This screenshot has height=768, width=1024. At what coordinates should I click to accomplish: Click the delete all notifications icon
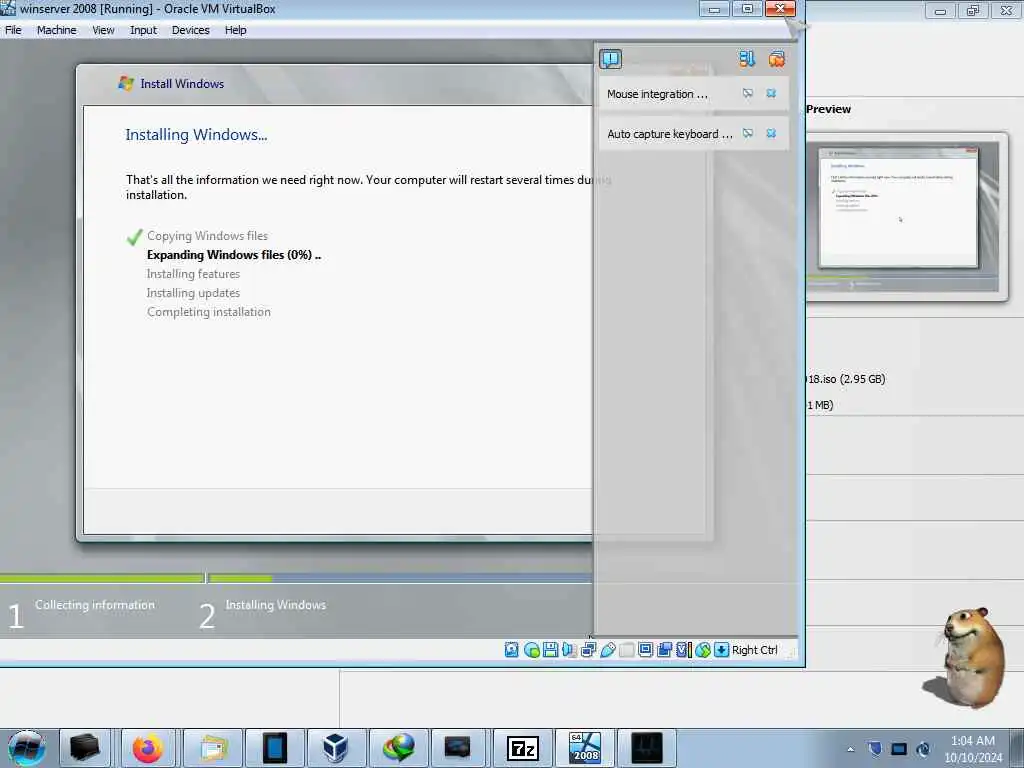[776, 59]
